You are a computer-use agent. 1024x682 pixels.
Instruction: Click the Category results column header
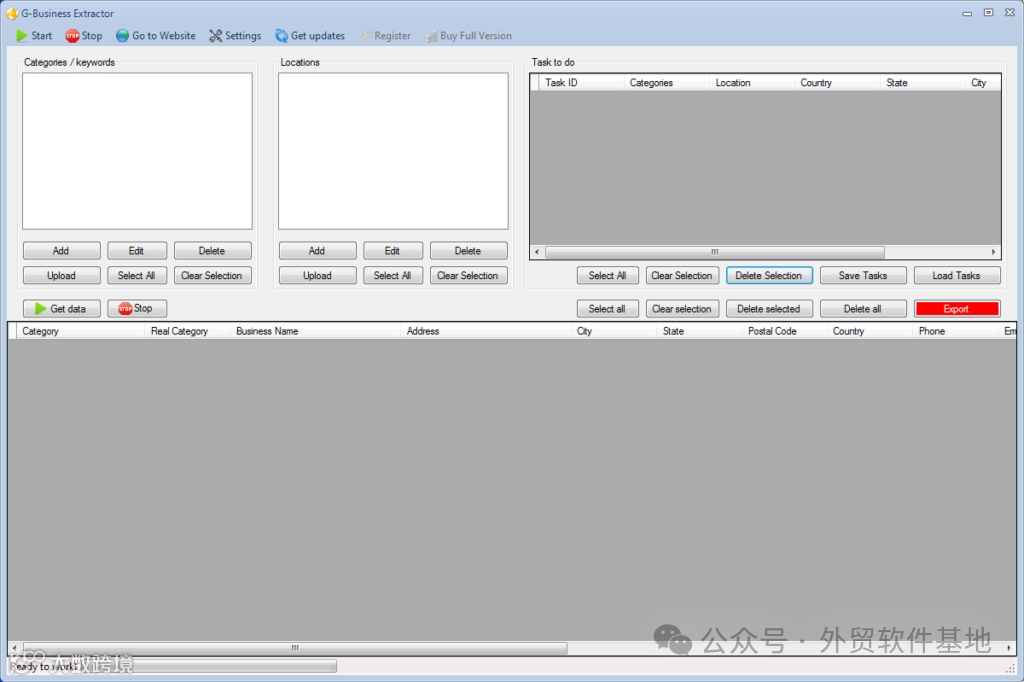[x=80, y=331]
